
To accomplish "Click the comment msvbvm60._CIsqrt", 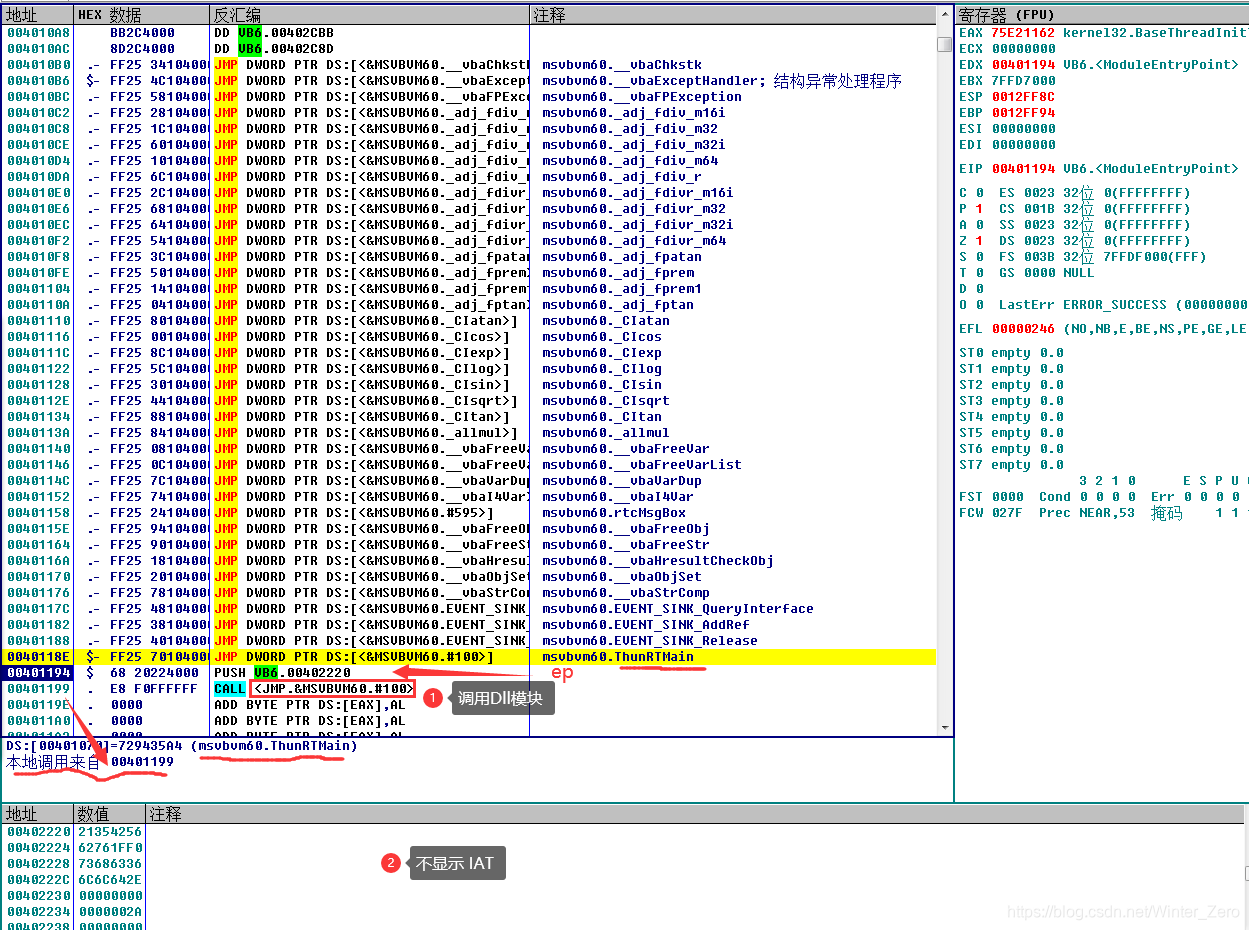I will pos(606,401).
